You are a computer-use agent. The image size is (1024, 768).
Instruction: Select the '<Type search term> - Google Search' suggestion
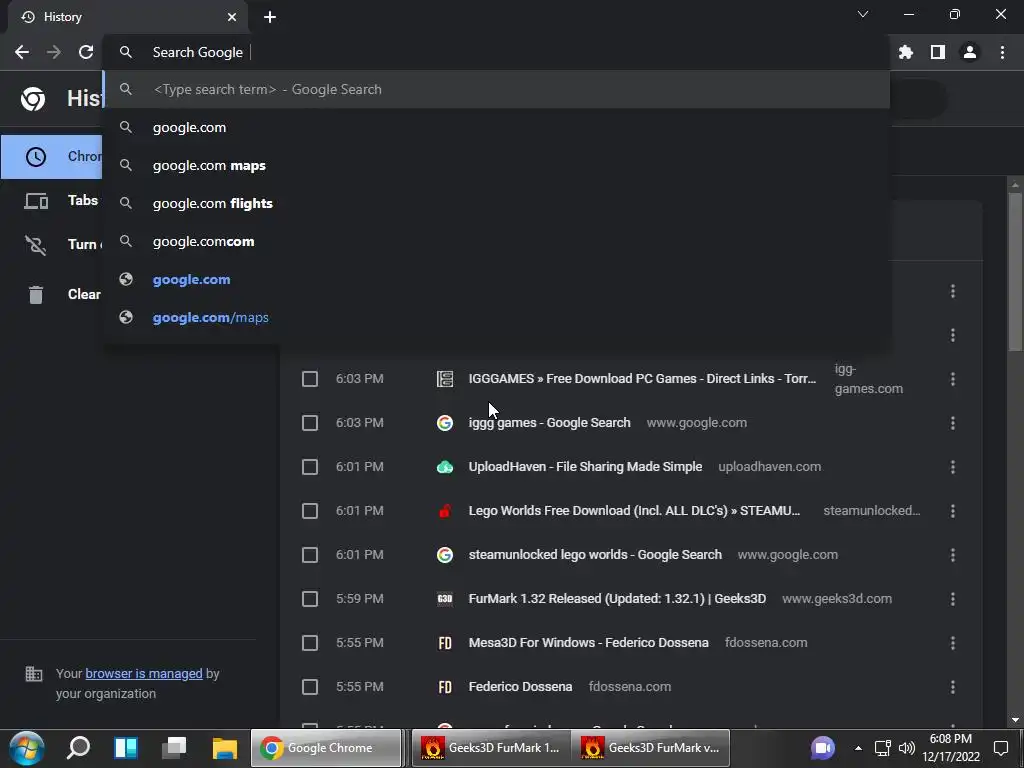[496, 89]
